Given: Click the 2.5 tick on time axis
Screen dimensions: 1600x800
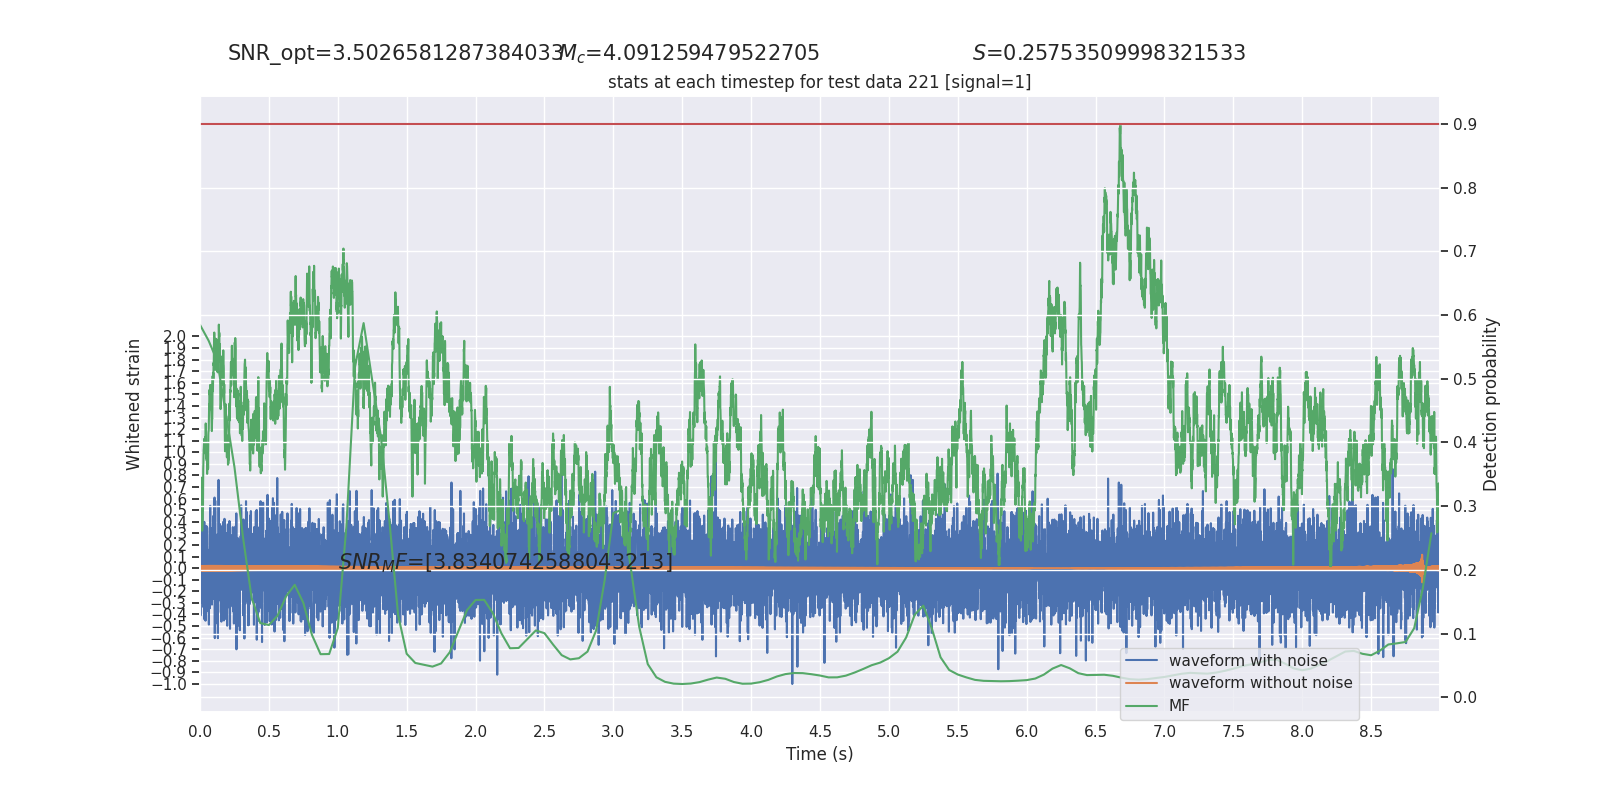Looking at the screenshot, I should coord(545,732).
